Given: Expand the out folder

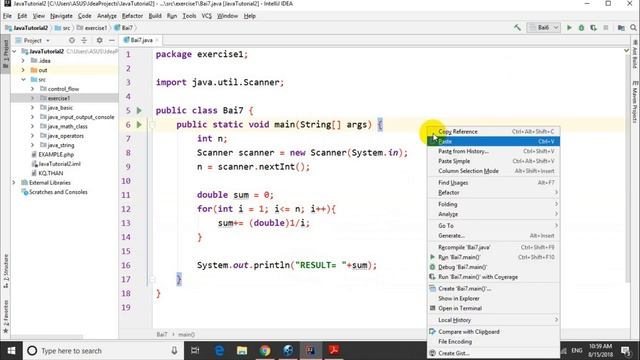Looking at the screenshot, I should coord(23,70).
